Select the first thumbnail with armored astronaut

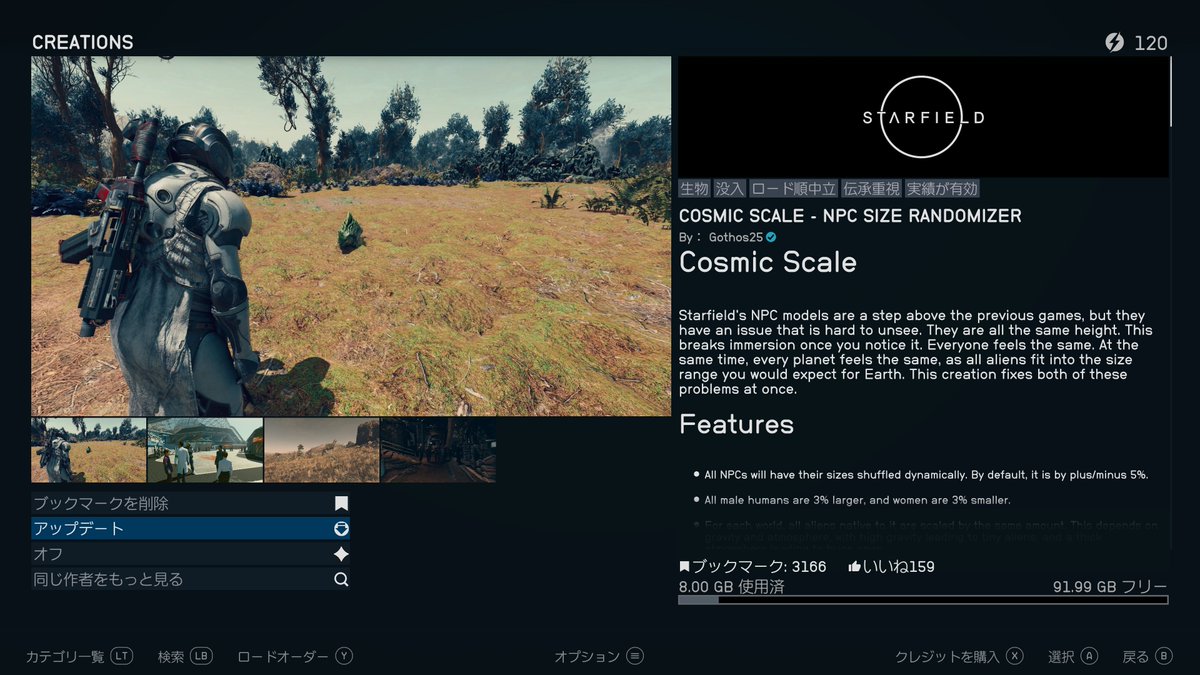(89, 450)
